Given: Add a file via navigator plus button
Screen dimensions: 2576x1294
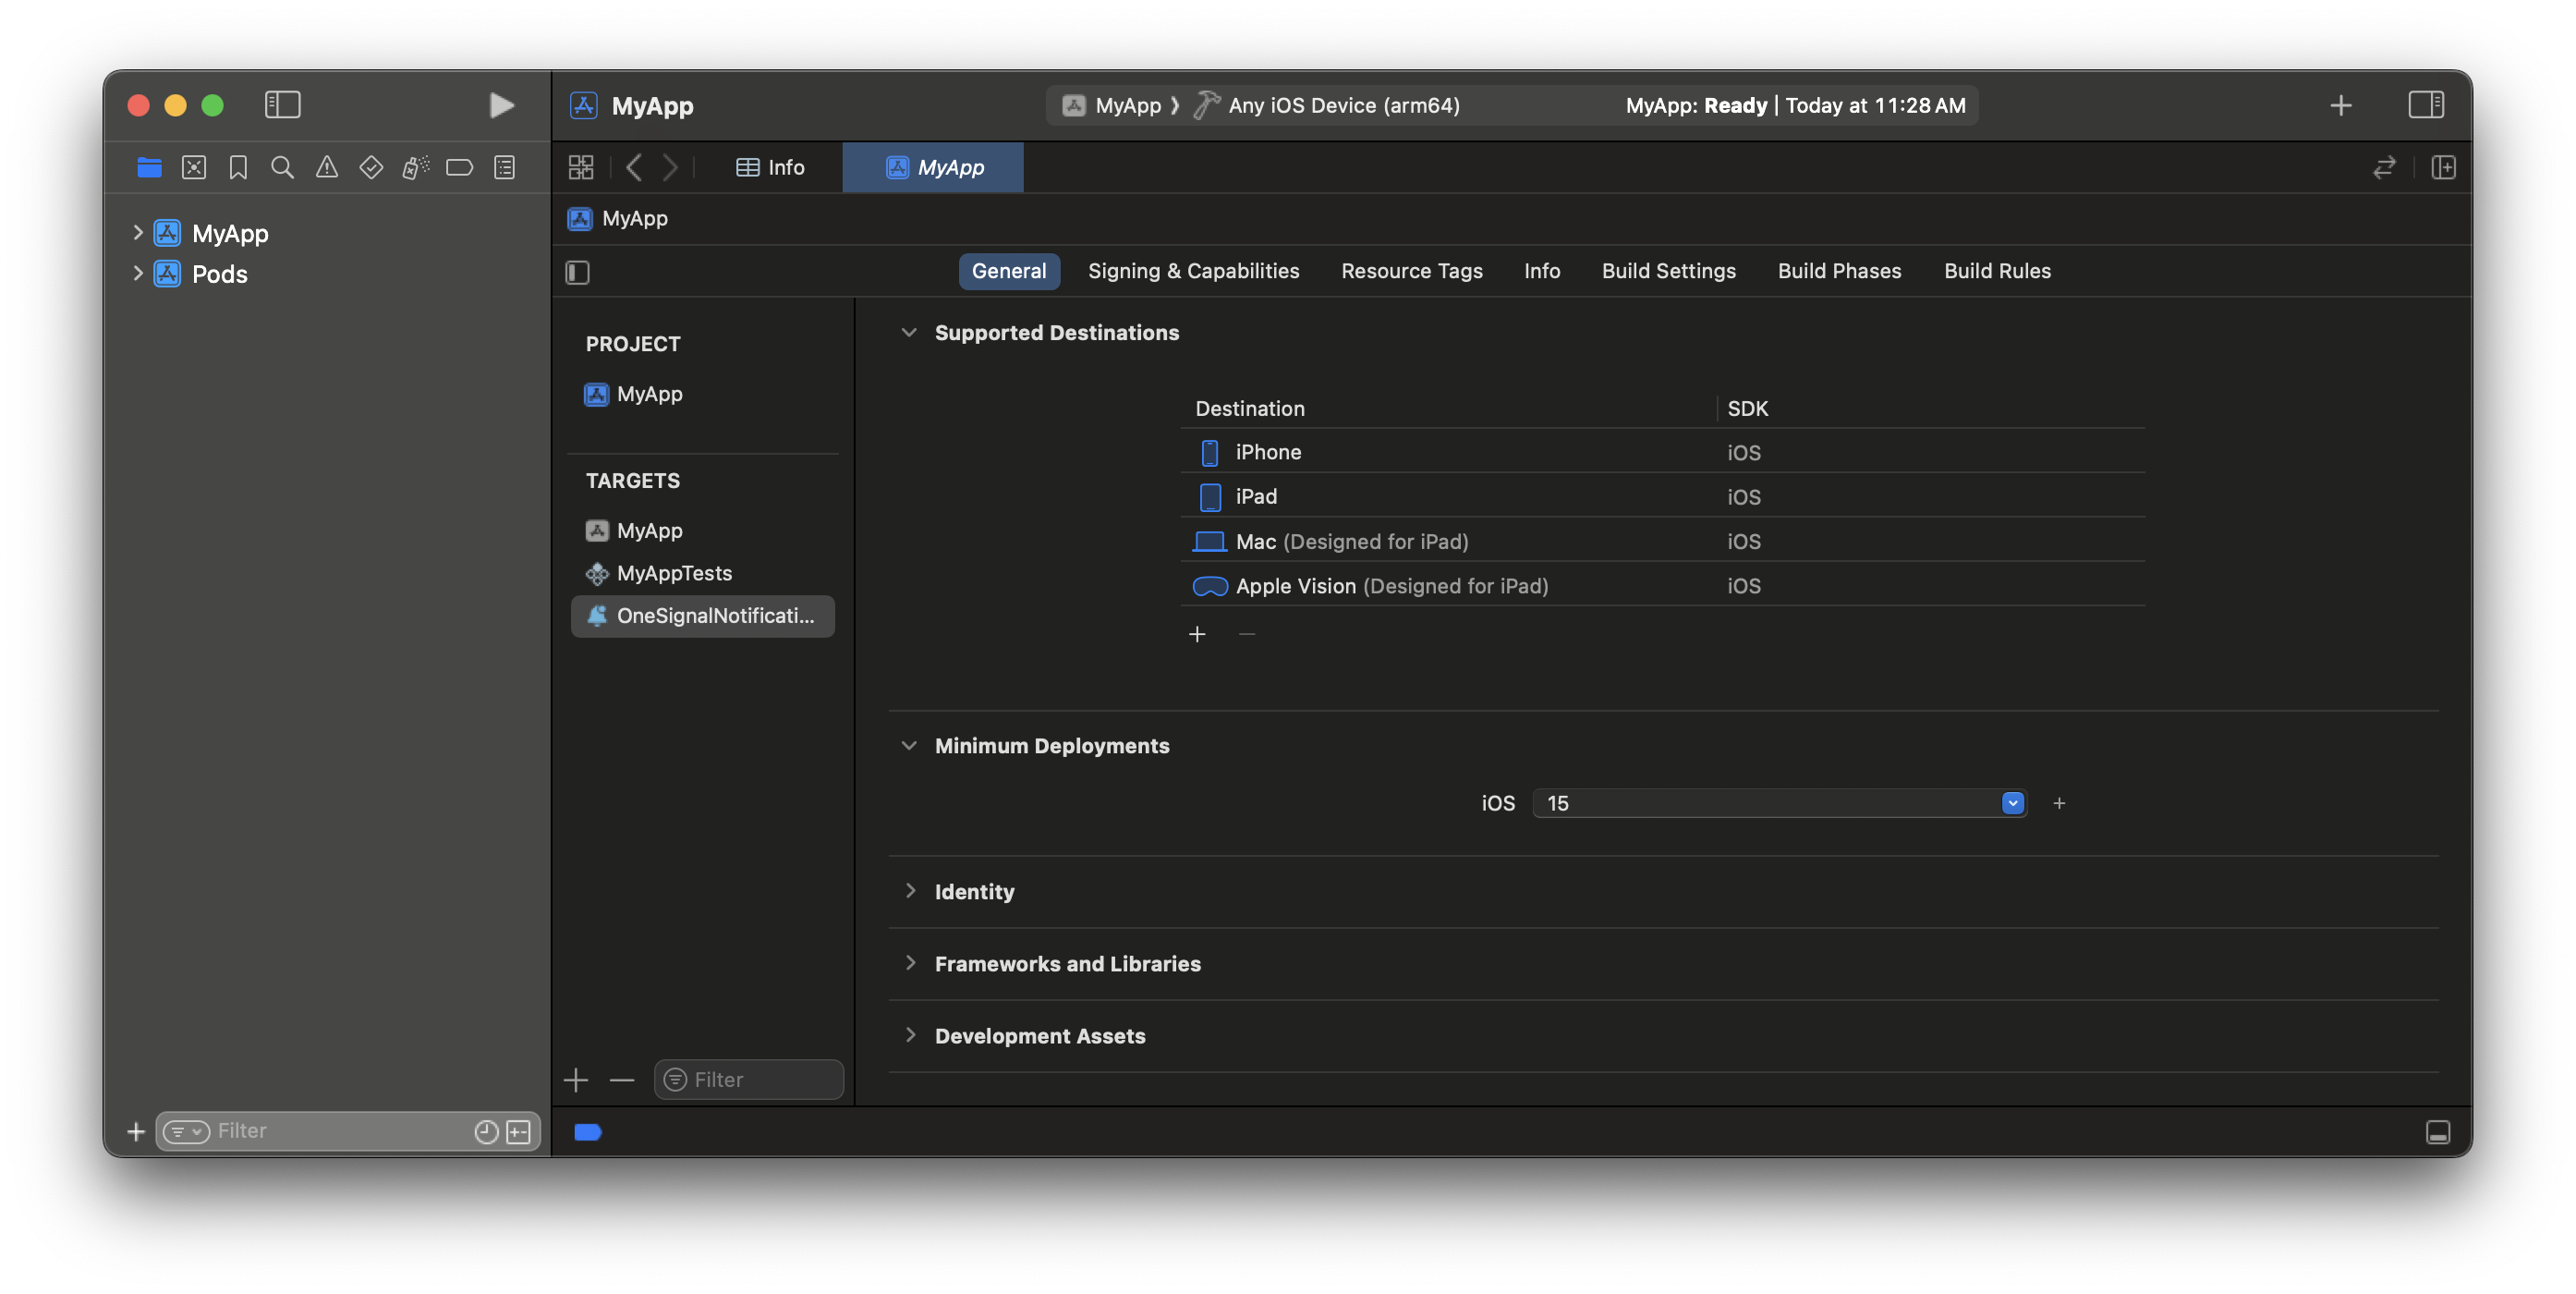Looking at the screenshot, I should (136, 1131).
